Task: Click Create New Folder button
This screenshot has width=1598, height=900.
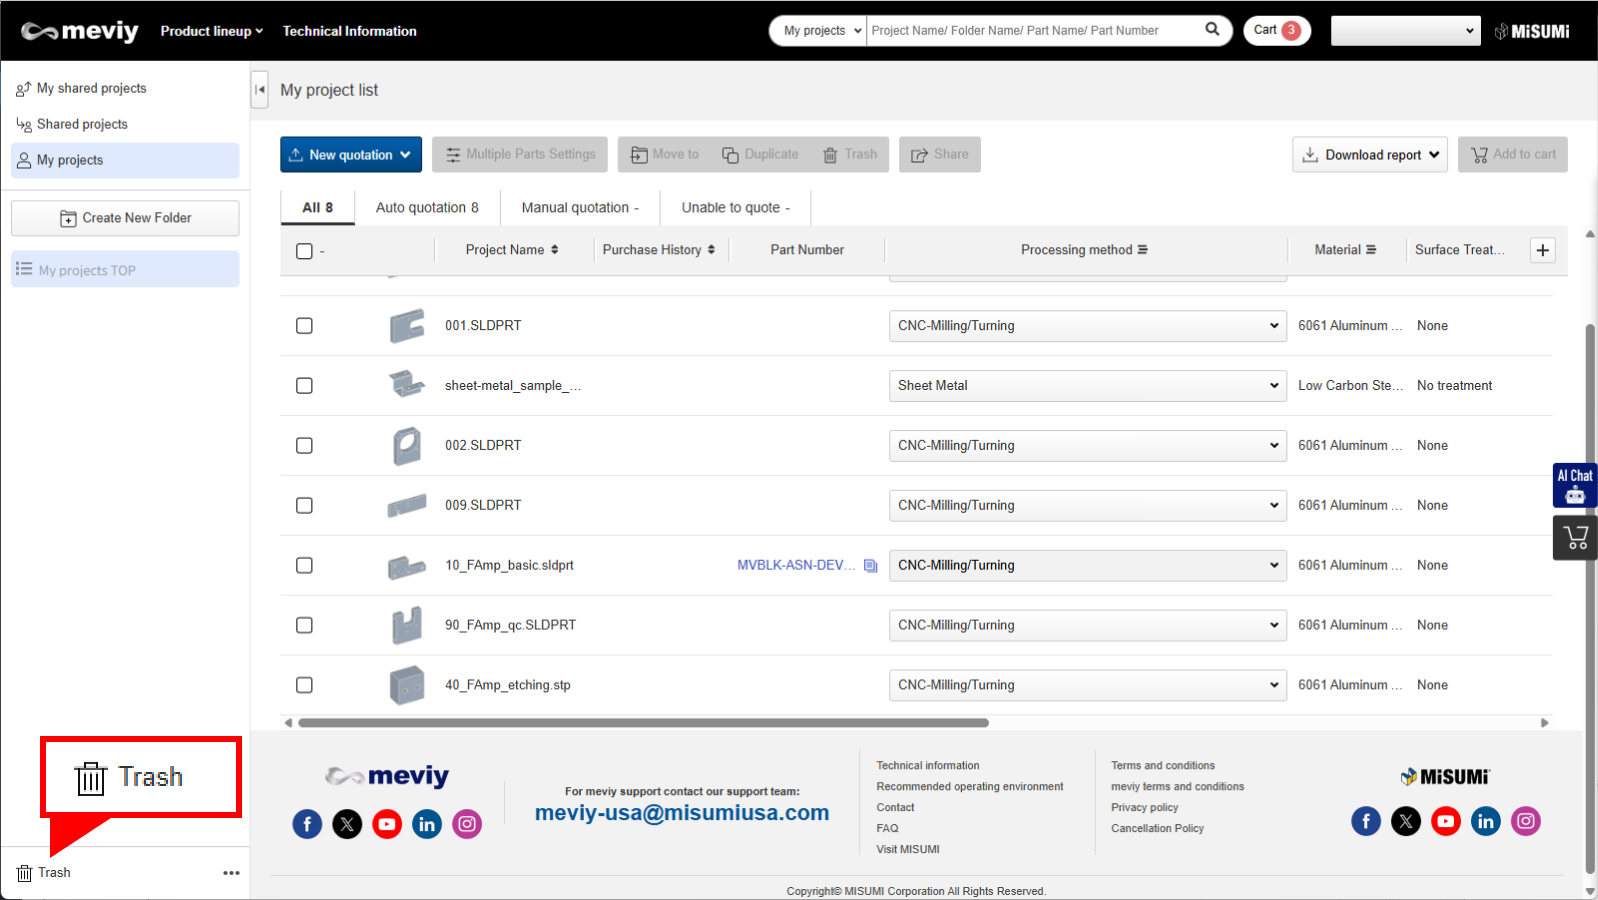Action: (125, 218)
